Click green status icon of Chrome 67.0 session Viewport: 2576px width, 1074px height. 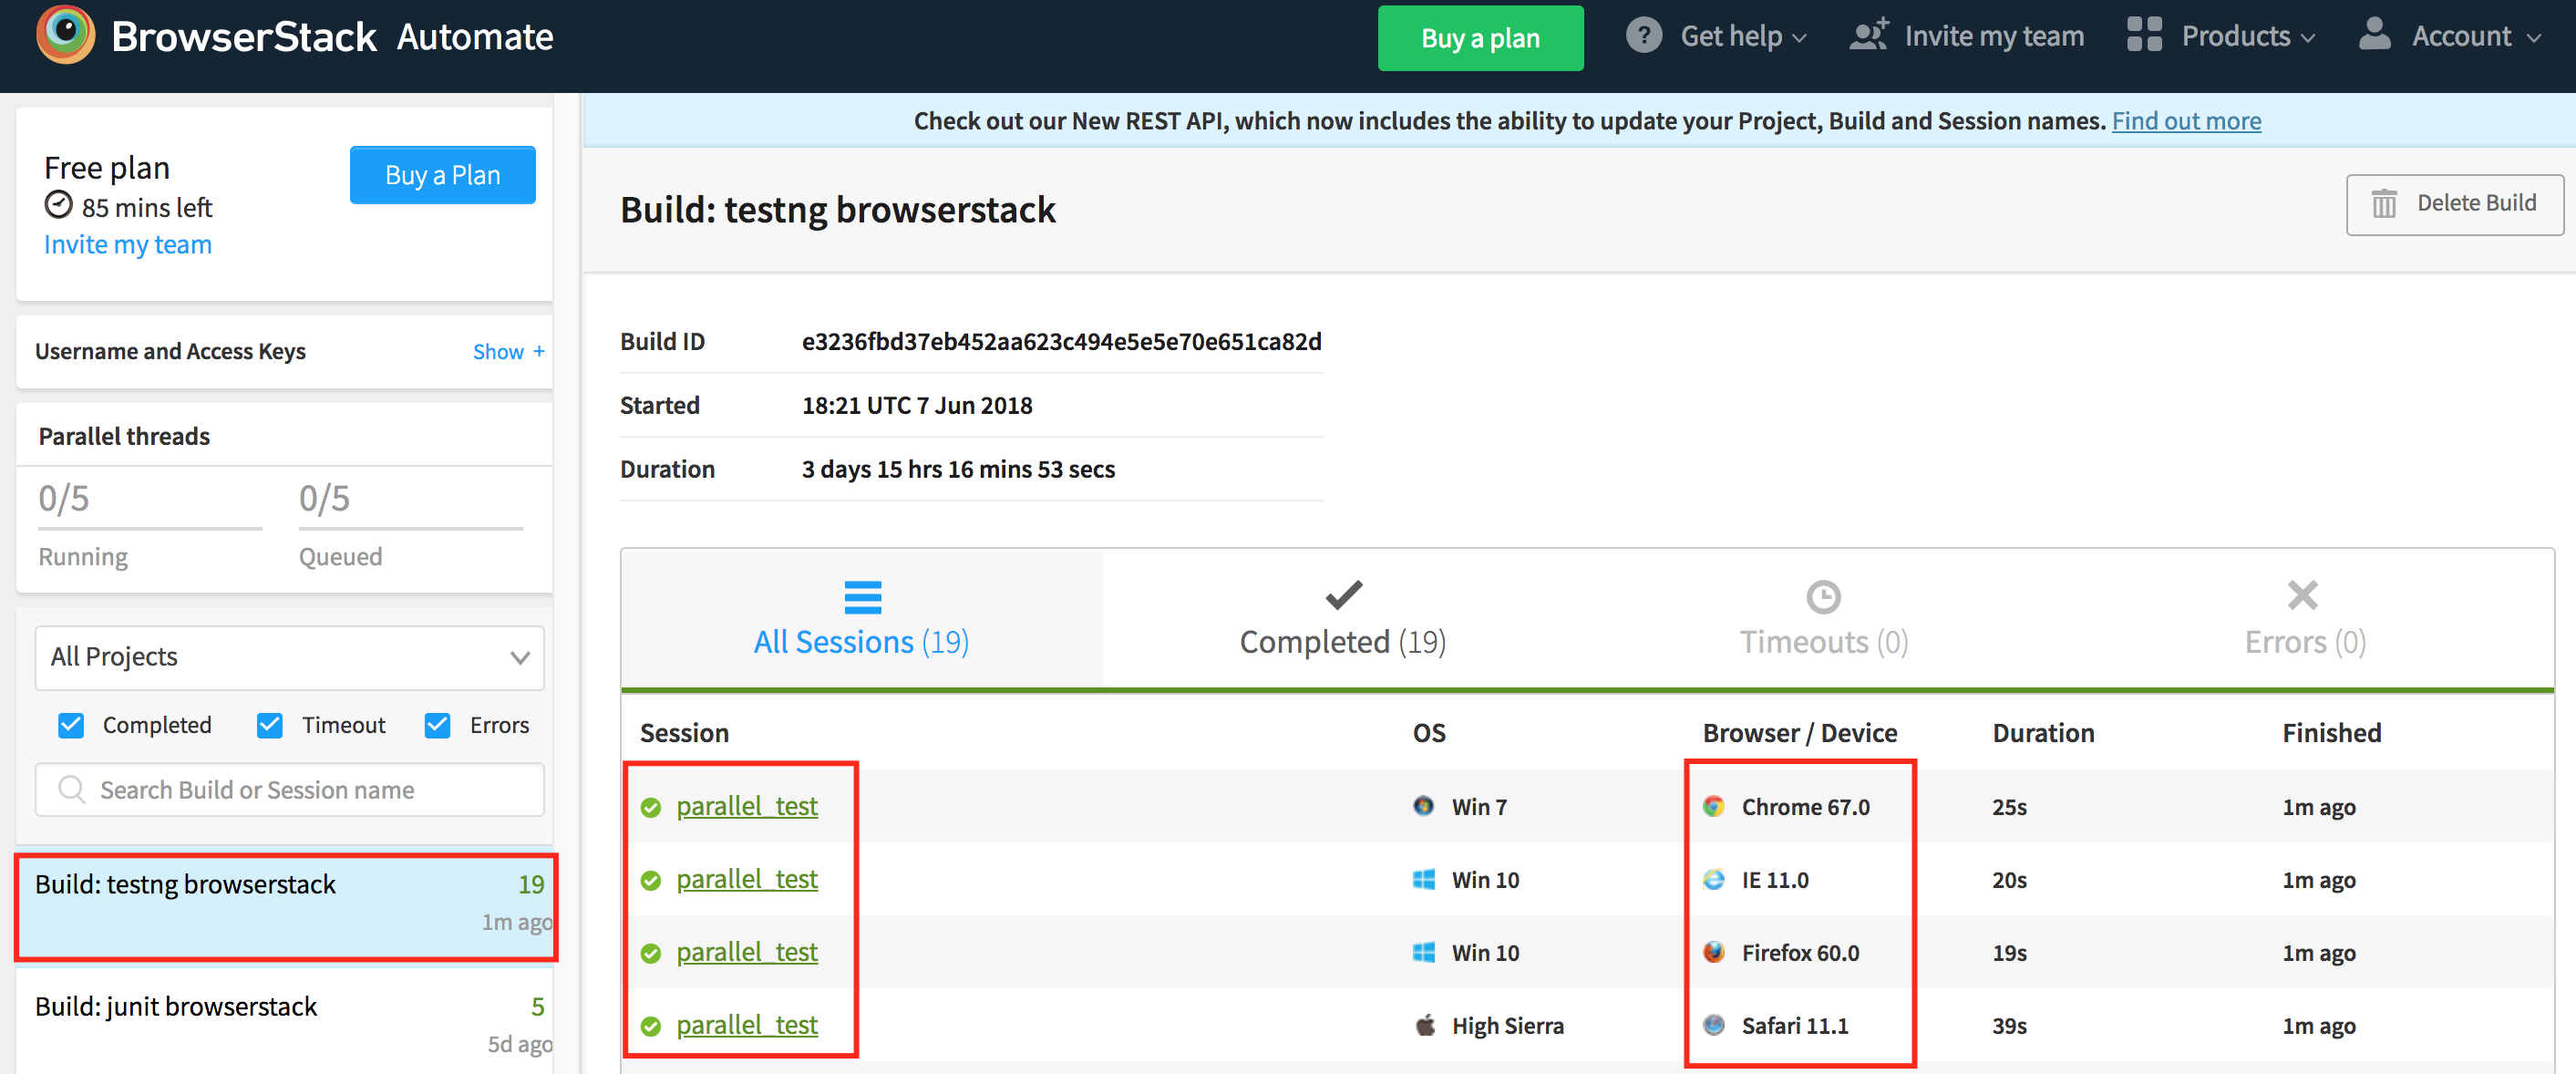point(651,808)
